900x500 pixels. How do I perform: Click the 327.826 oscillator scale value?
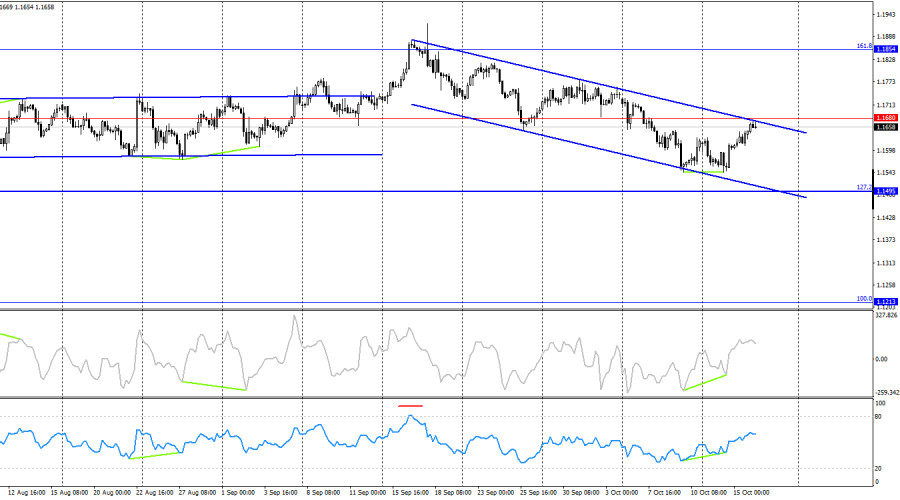click(x=886, y=315)
